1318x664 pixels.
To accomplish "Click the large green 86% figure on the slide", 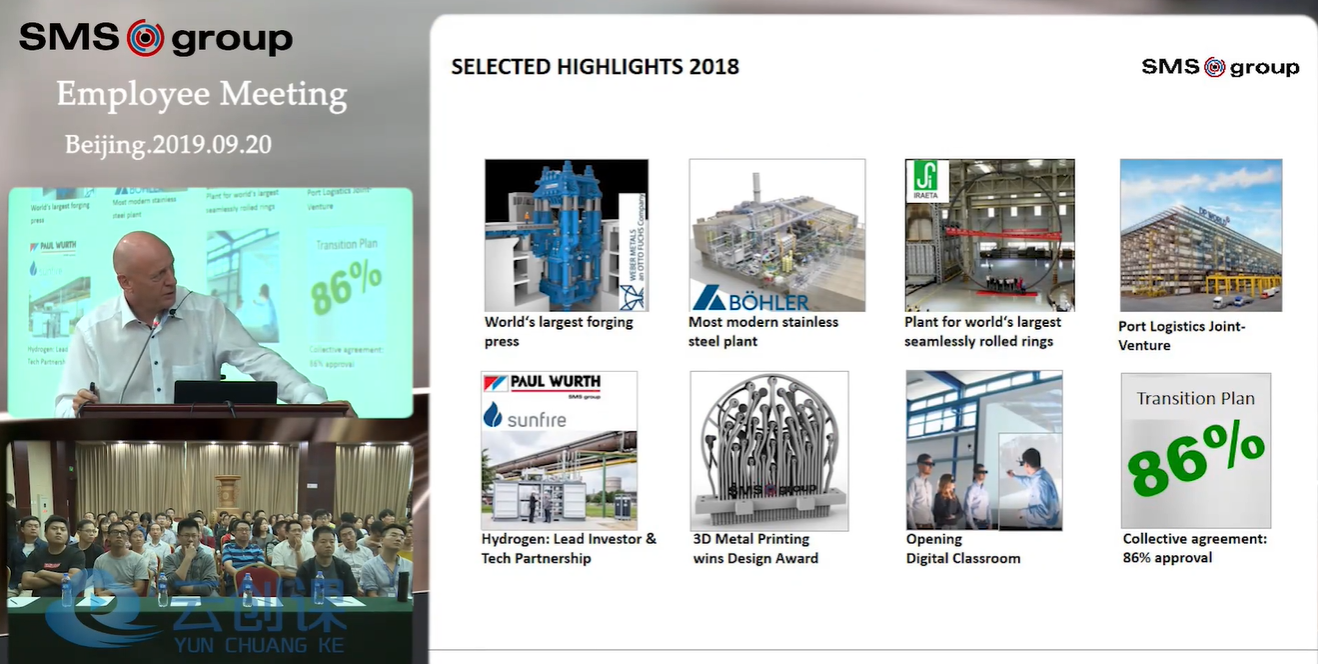I will (x=1195, y=457).
